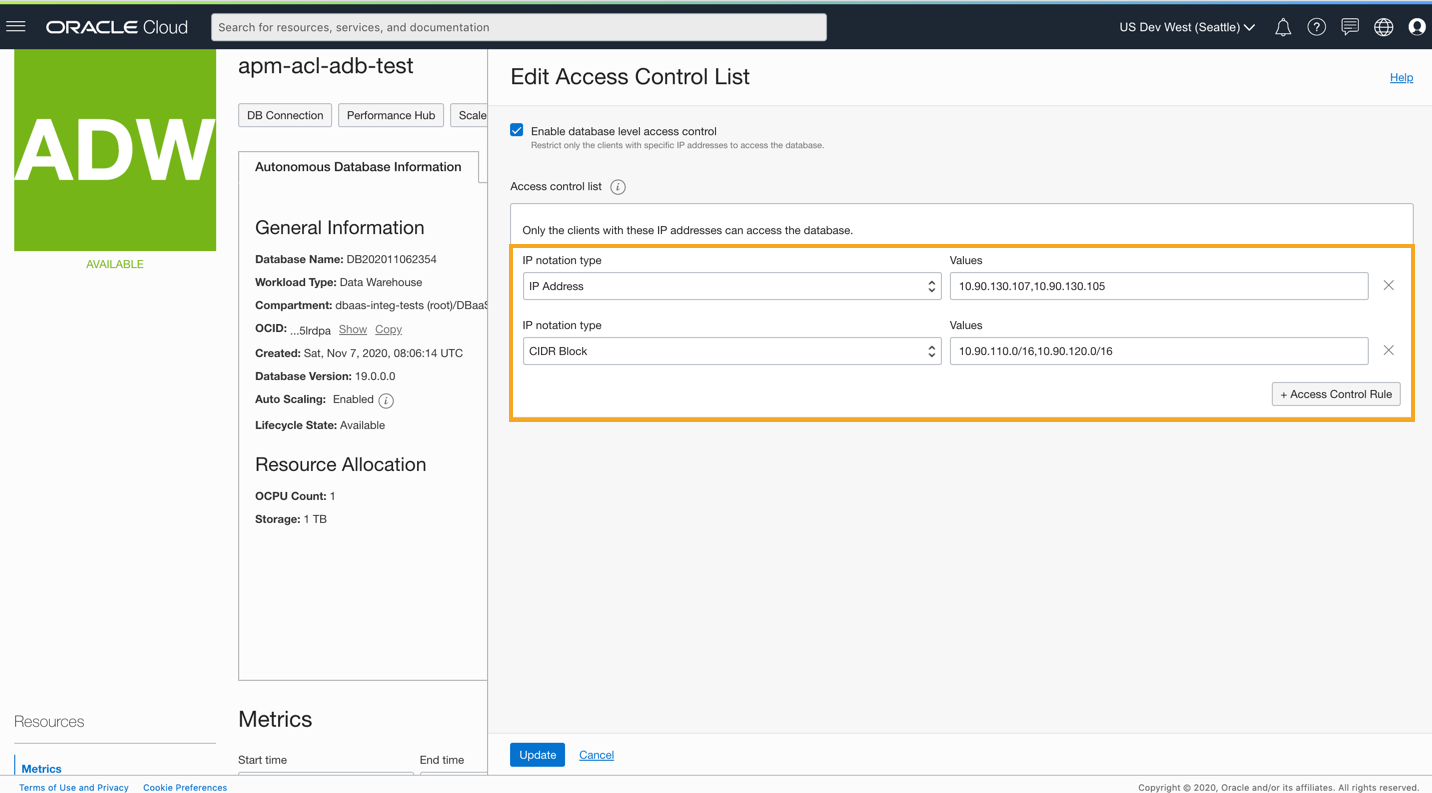Click the Auto Scaling info icon

tap(386, 401)
